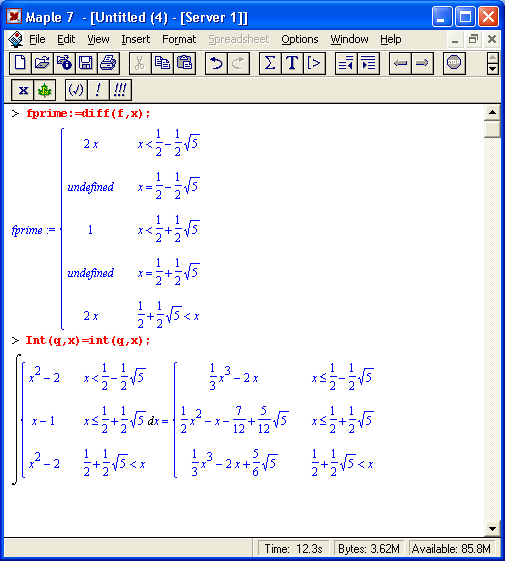Click the New worksheet icon
The image size is (505, 561).
coord(20,63)
